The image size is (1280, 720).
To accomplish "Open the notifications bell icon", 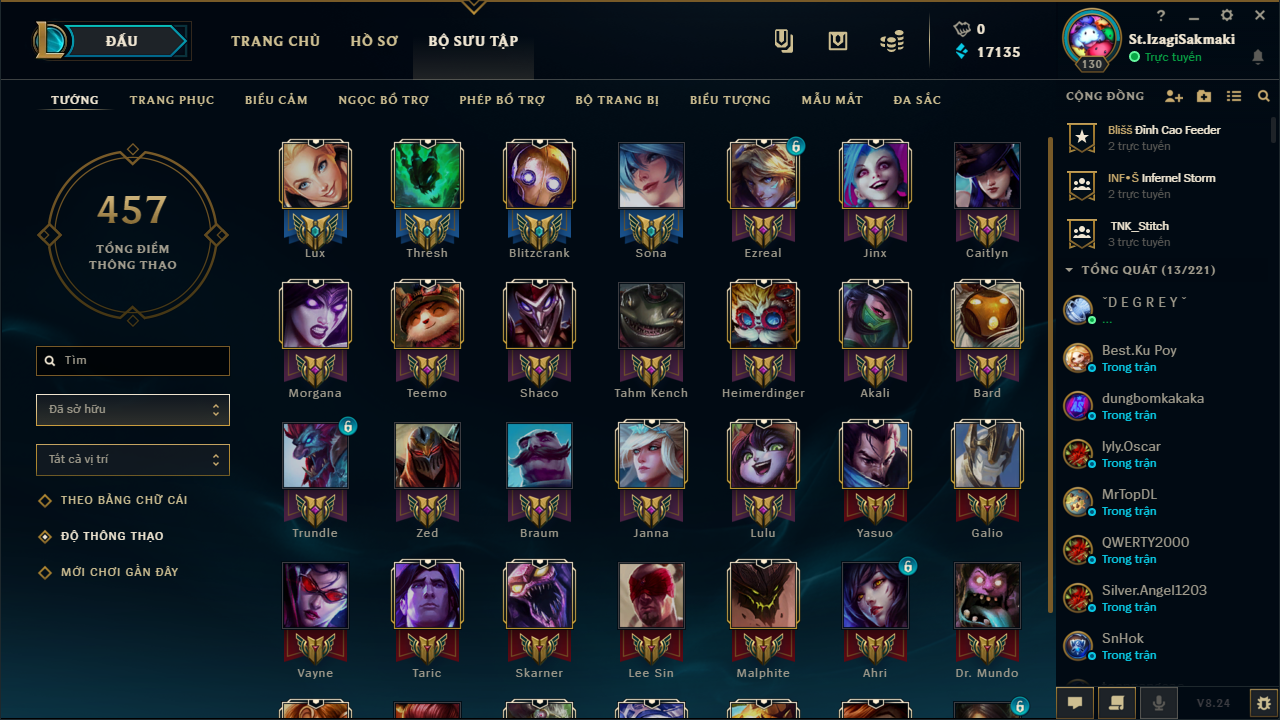I will pyautogui.click(x=1258, y=58).
